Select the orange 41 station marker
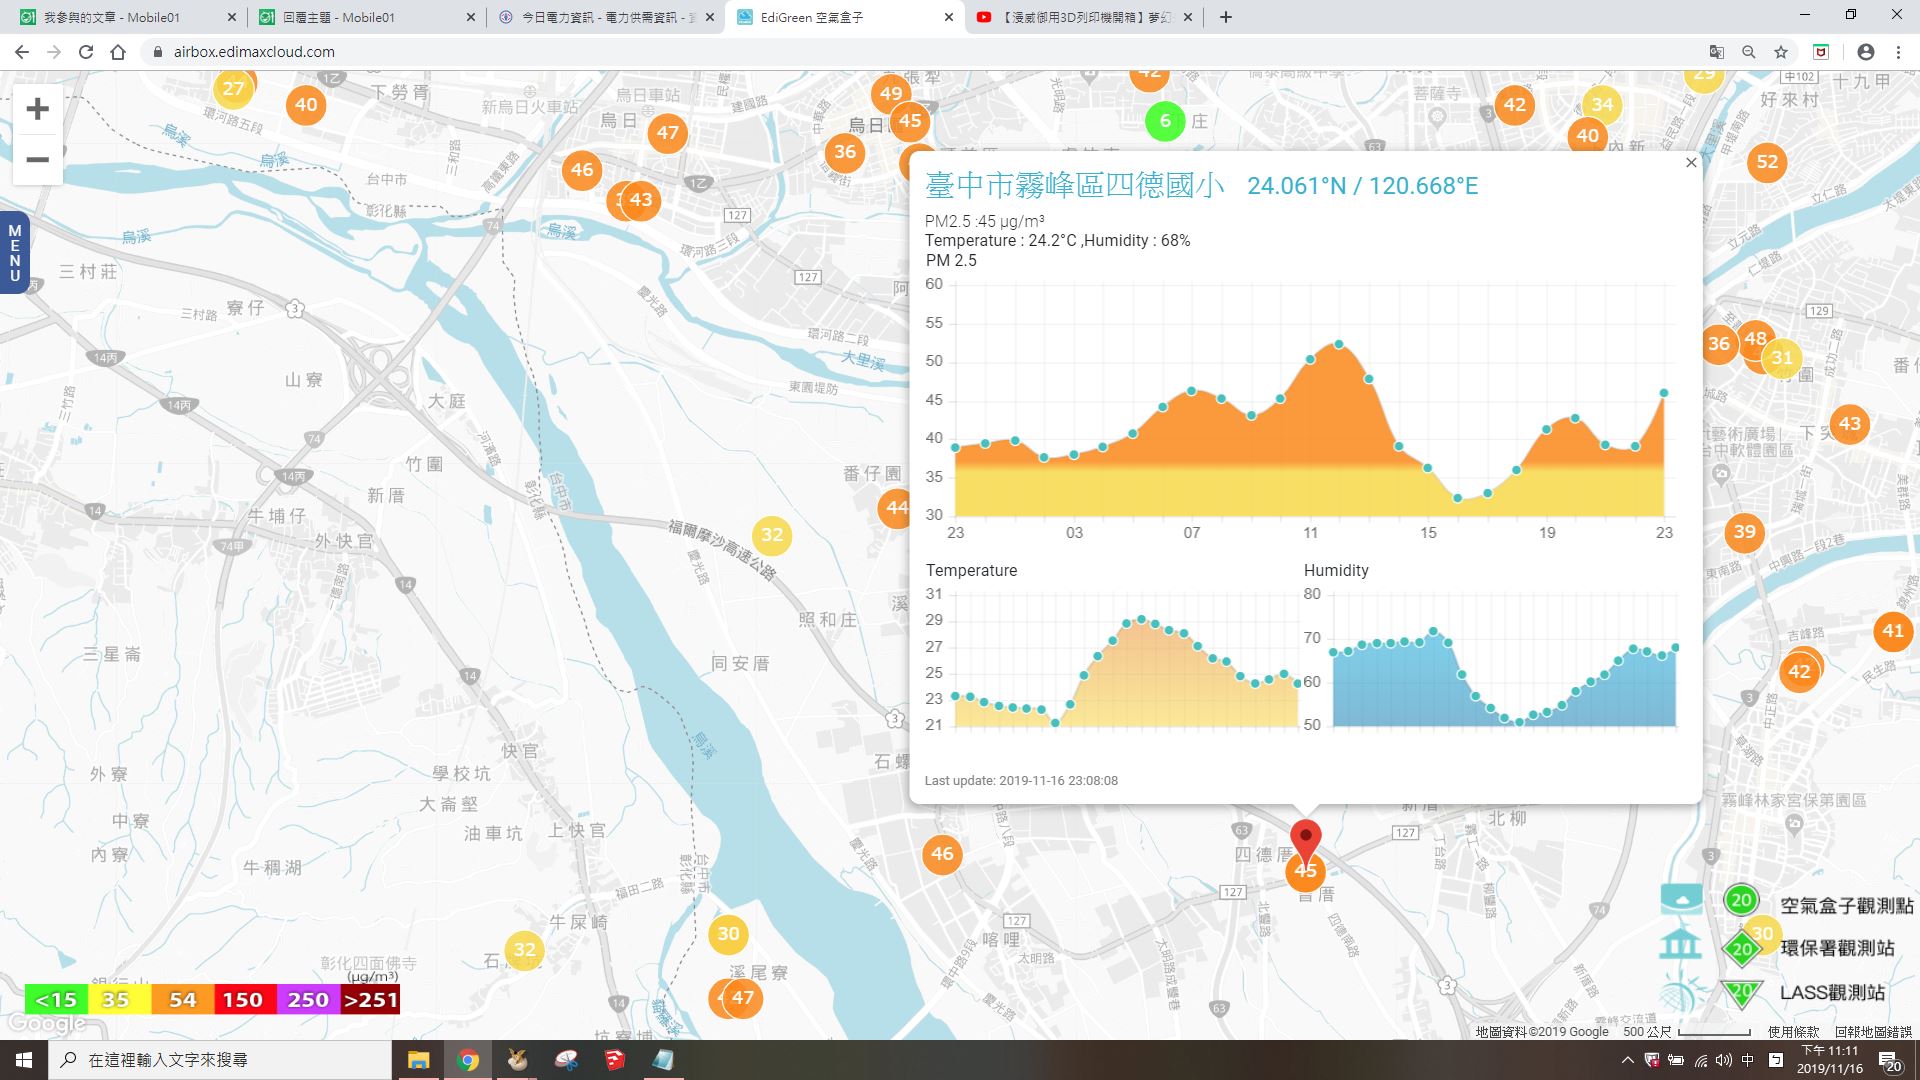 (1893, 631)
